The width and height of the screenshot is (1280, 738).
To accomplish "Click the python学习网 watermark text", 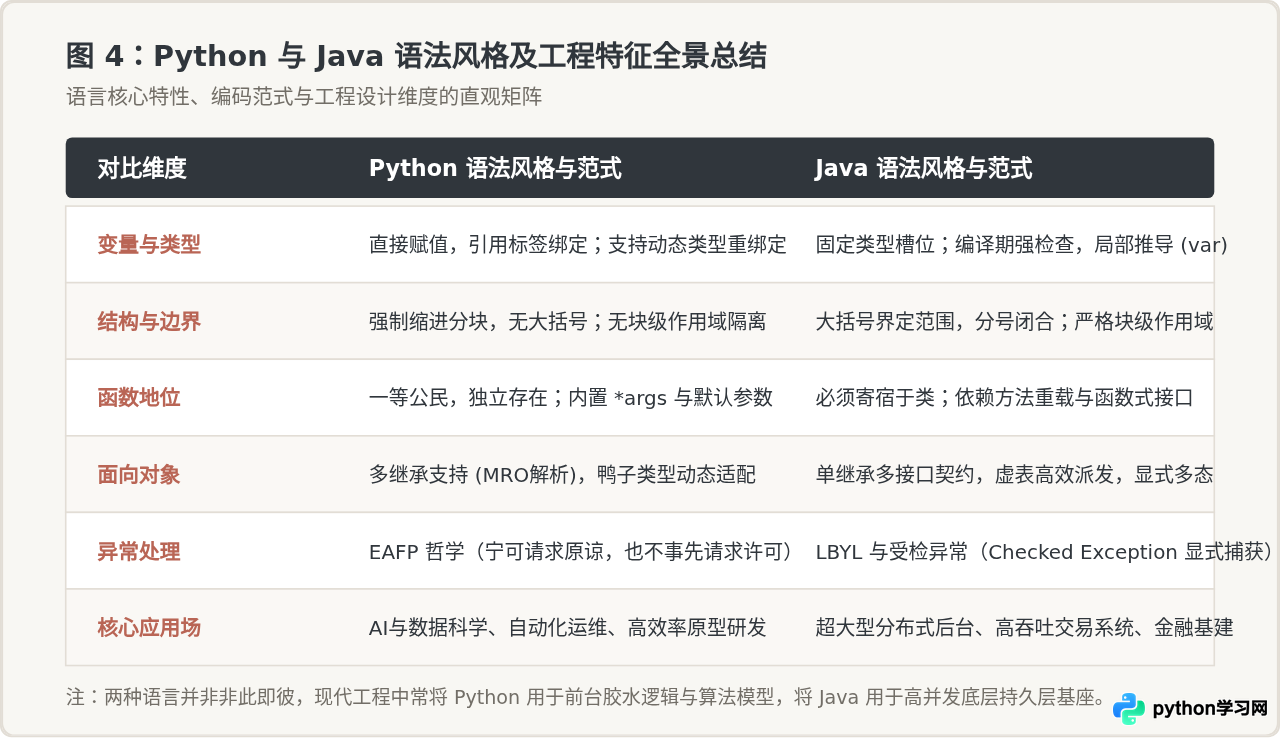I will tap(1210, 709).
